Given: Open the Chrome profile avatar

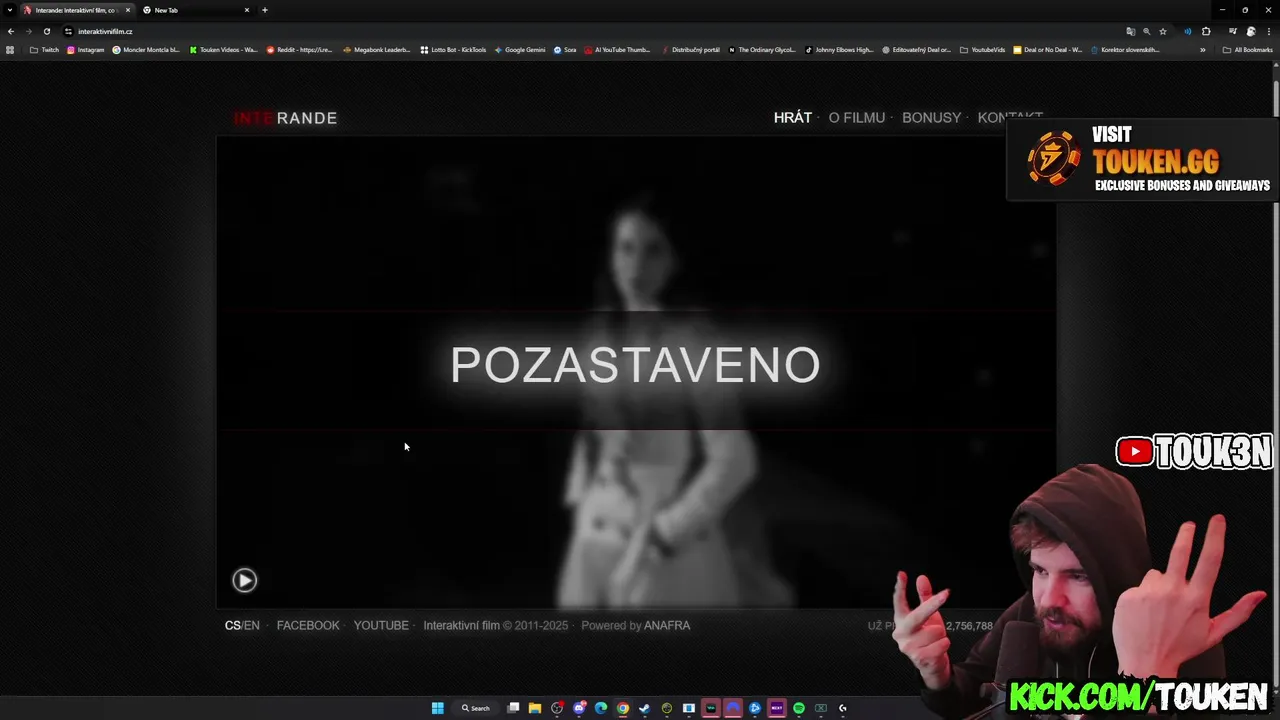Looking at the screenshot, I should point(1251,31).
